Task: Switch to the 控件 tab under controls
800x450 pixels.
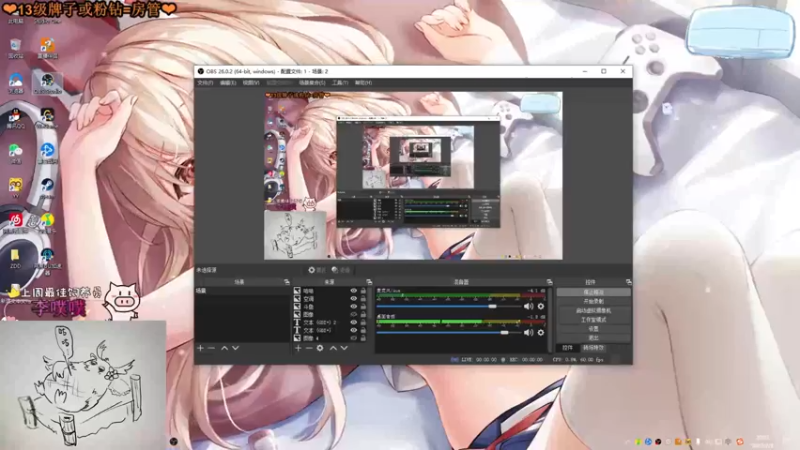Action: pyautogui.click(x=567, y=348)
